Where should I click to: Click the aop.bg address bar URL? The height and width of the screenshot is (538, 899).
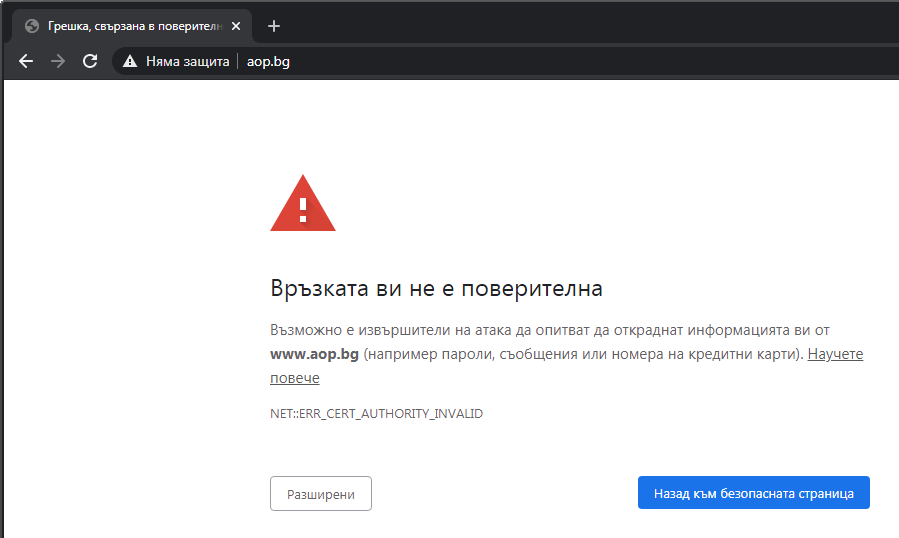[x=268, y=61]
